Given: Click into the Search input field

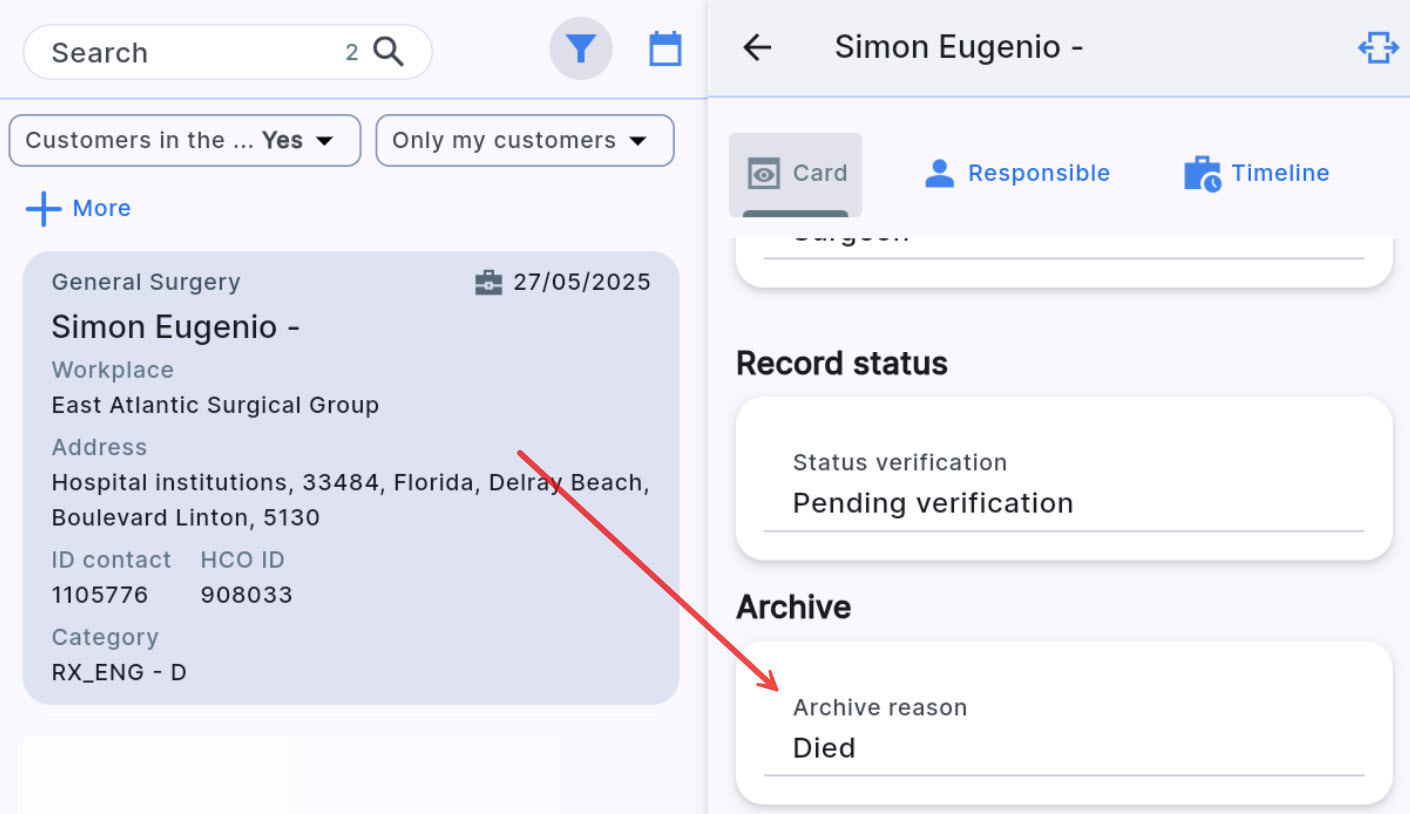Looking at the screenshot, I should tap(190, 53).
